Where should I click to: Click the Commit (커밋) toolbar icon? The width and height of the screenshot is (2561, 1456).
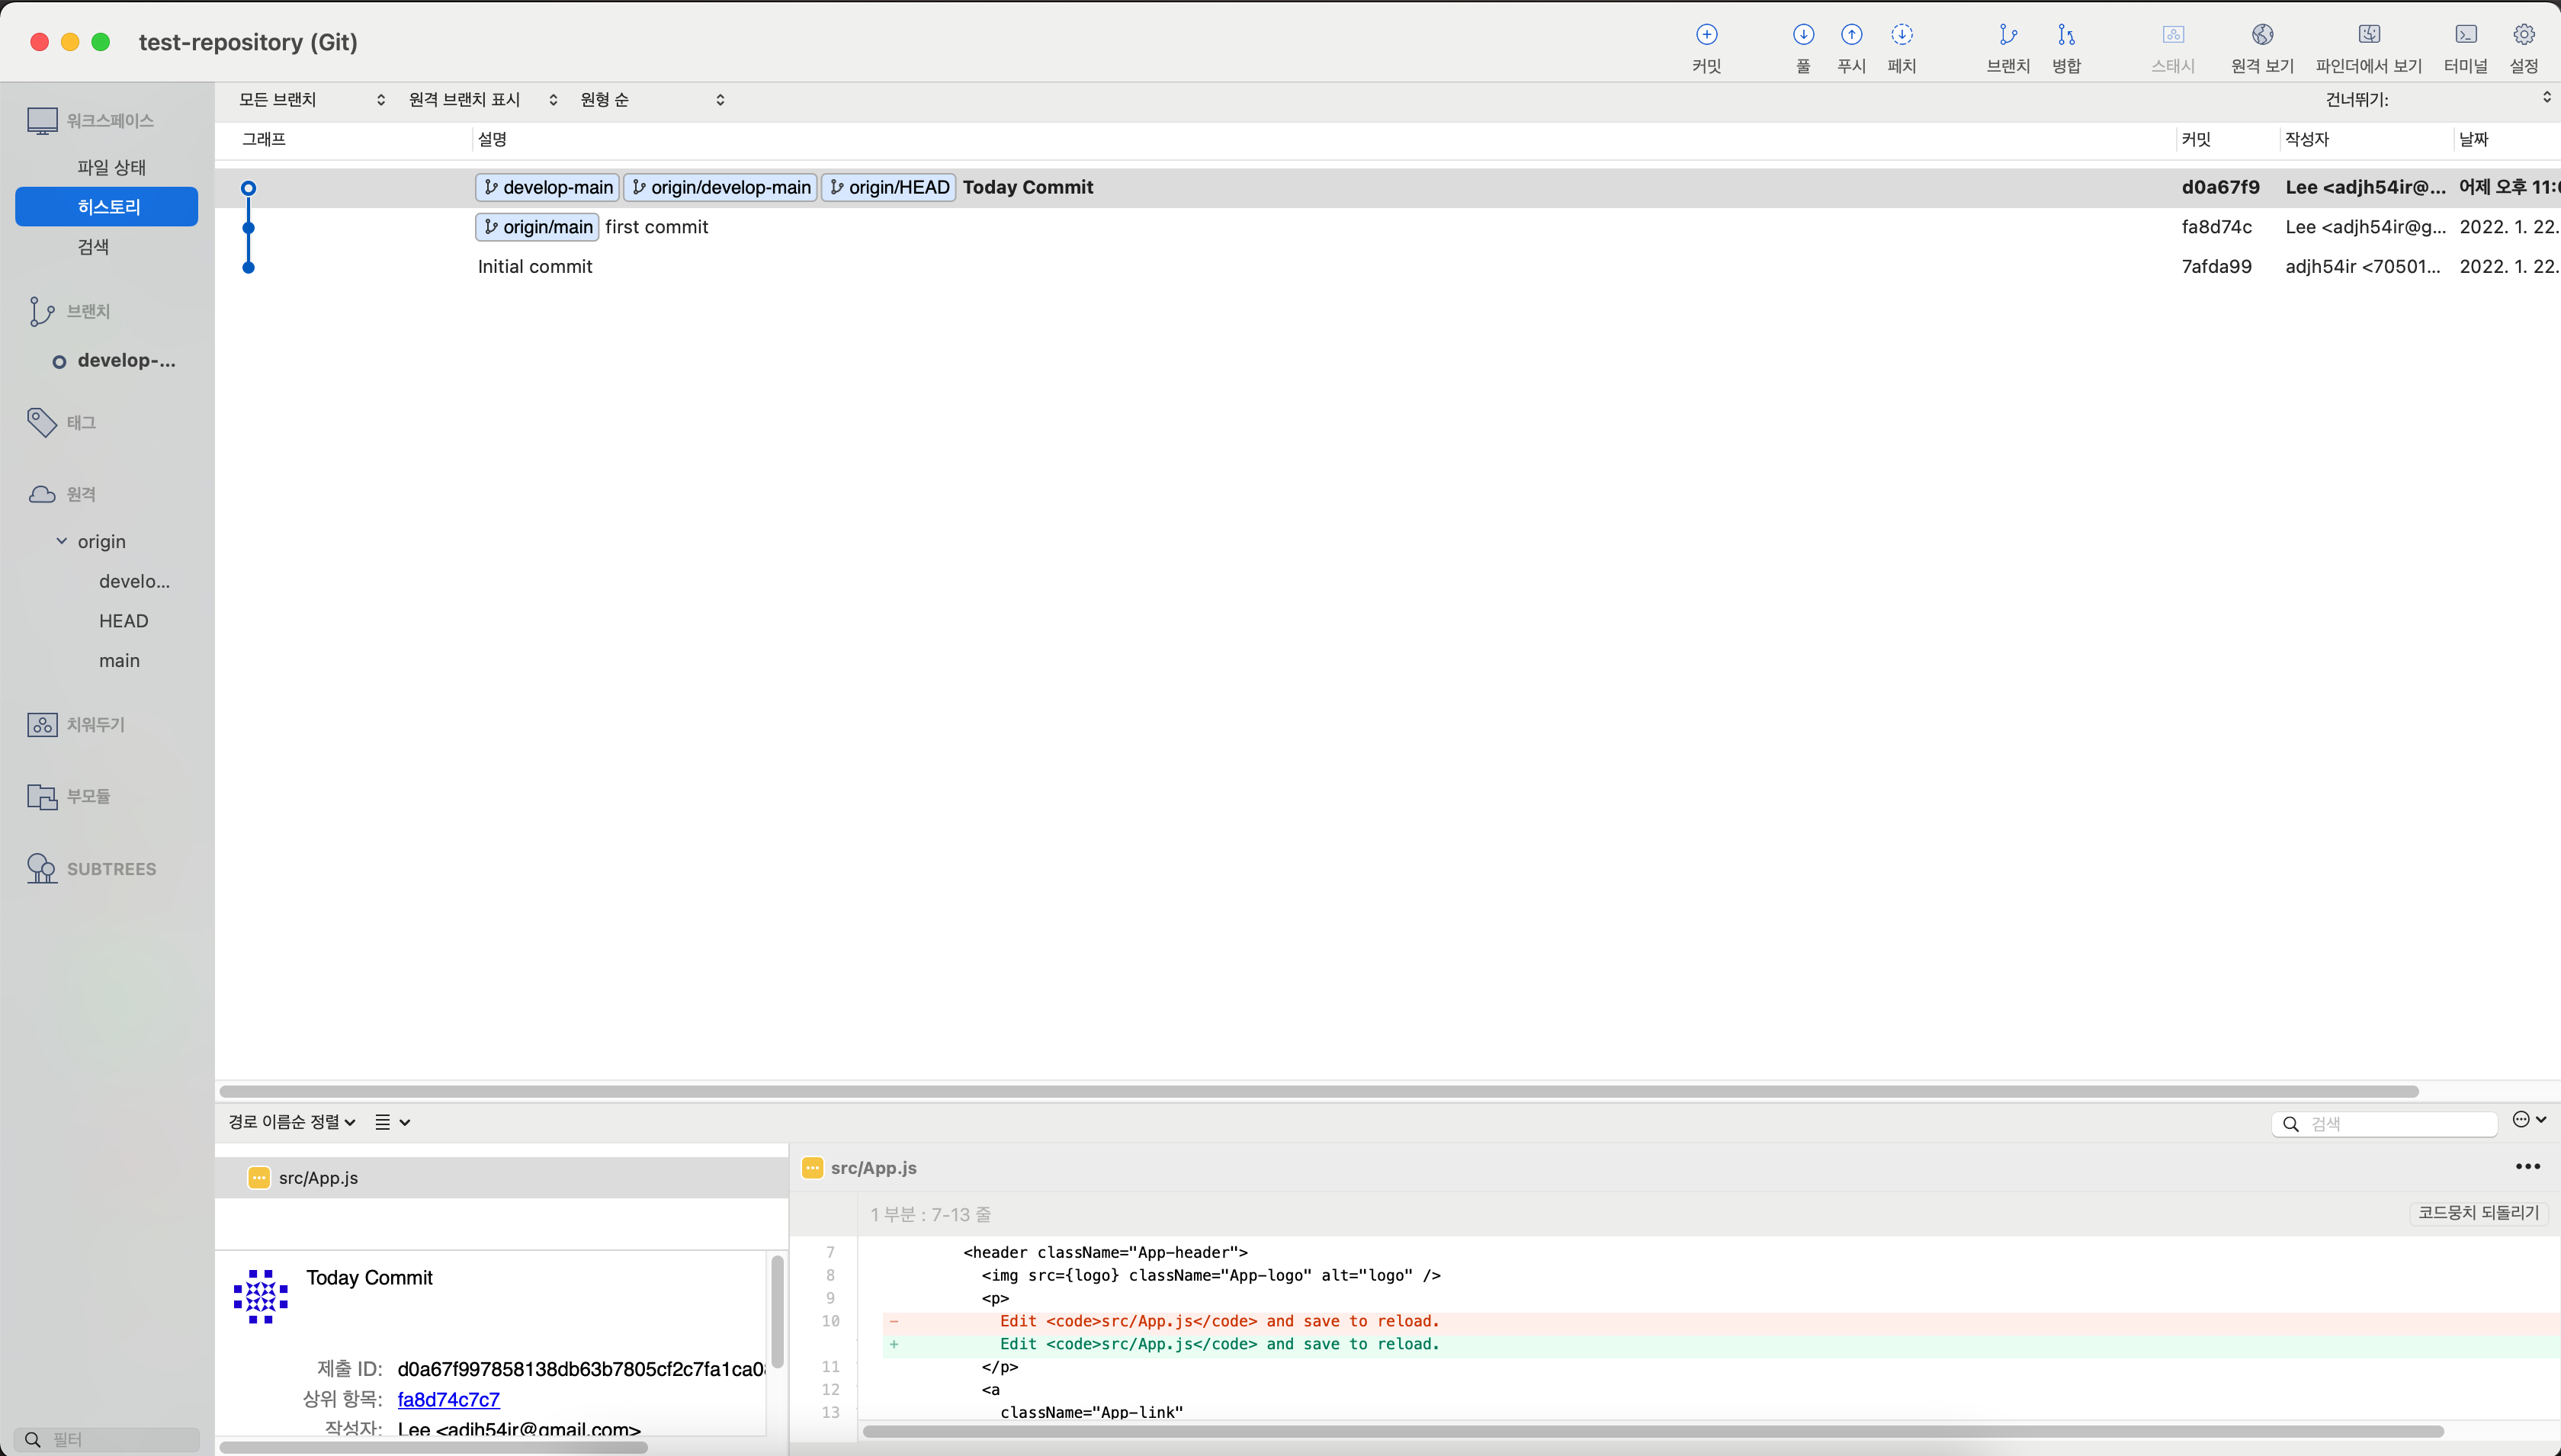(x=1706, y=36)
